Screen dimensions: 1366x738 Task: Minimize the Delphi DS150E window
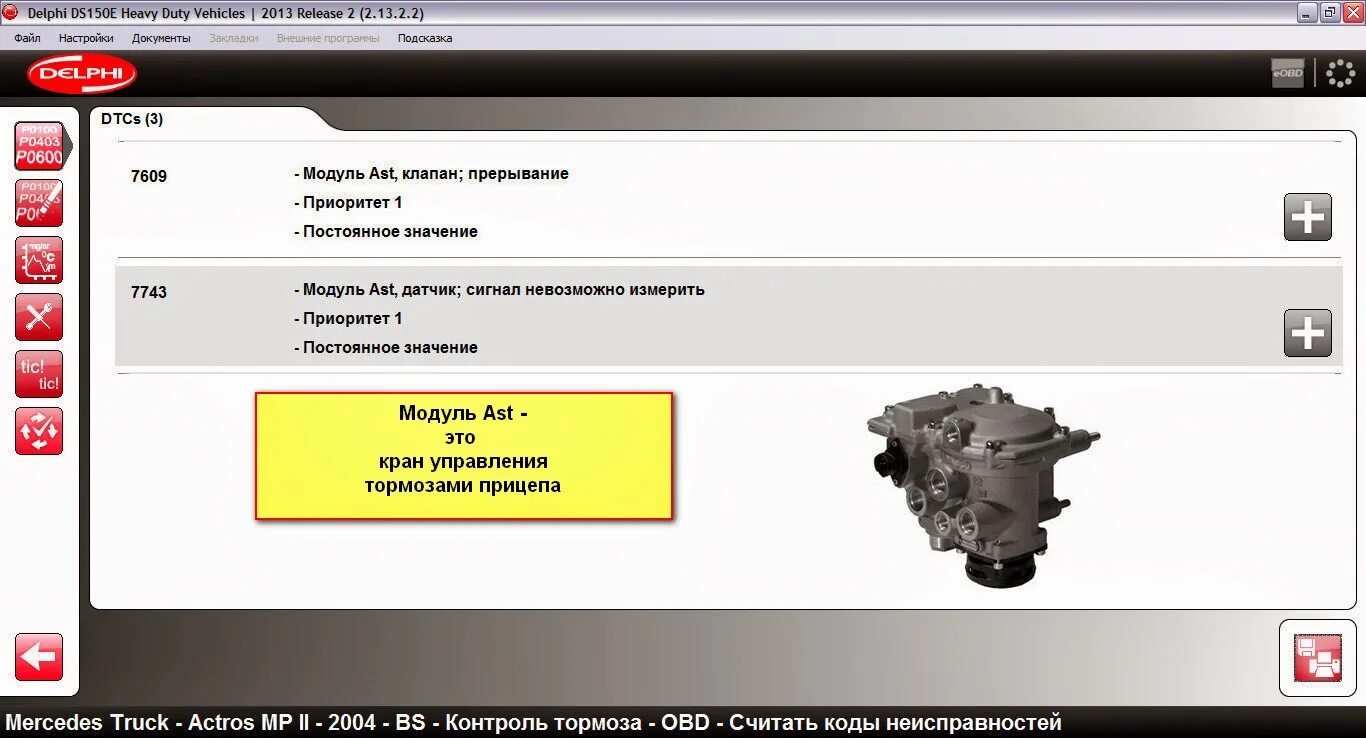pos(1307,12)
